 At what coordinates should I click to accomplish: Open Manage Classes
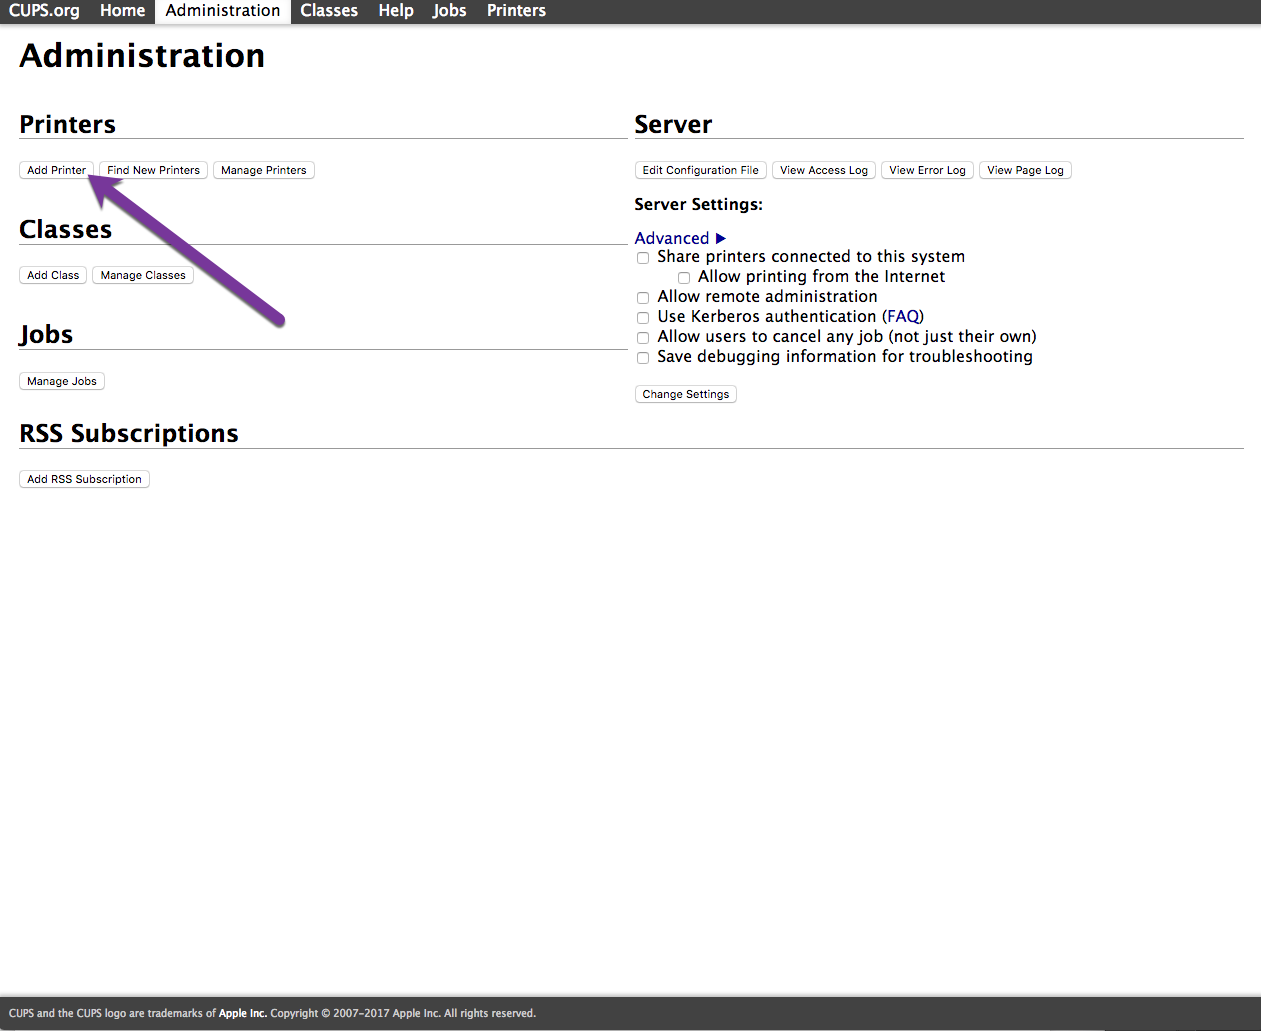143,275
